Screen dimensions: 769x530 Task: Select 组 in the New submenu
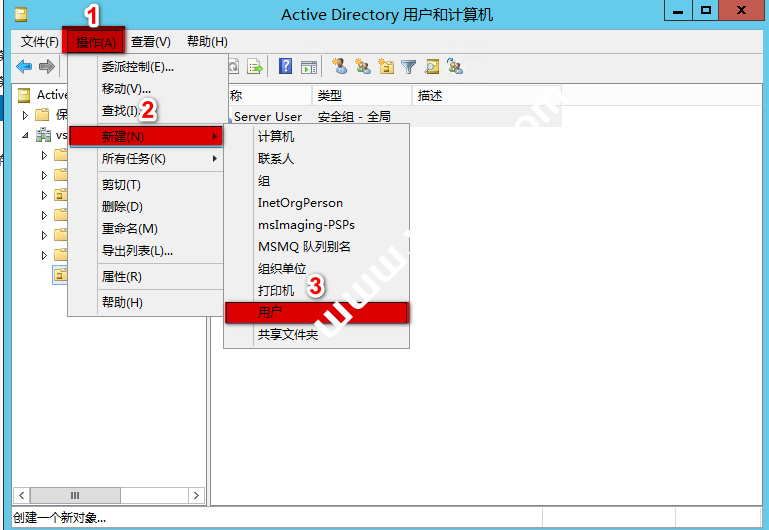[316, 180]
